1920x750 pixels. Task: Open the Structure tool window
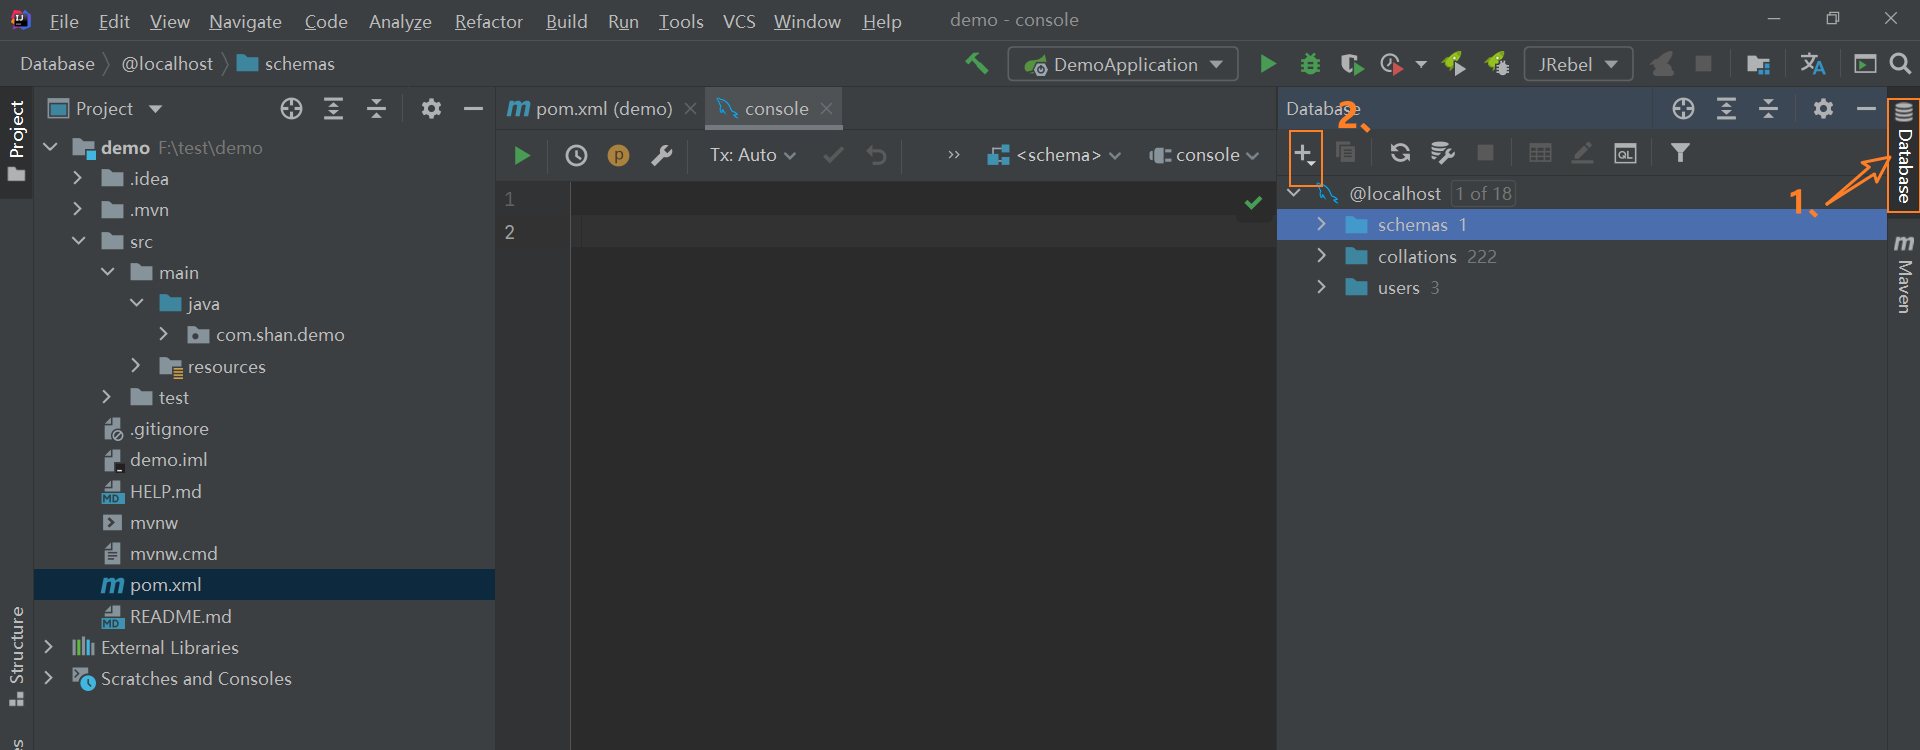click(x=16, y=655)
